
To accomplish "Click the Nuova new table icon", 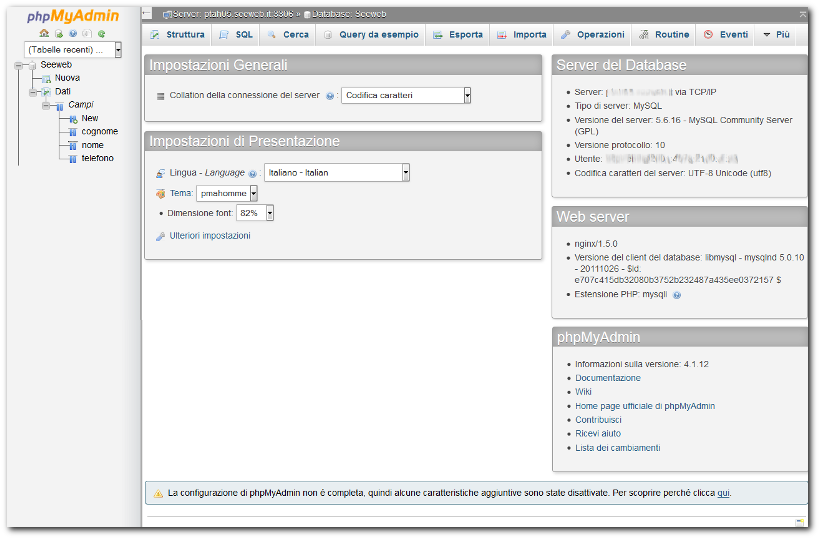I will point(47,79).
